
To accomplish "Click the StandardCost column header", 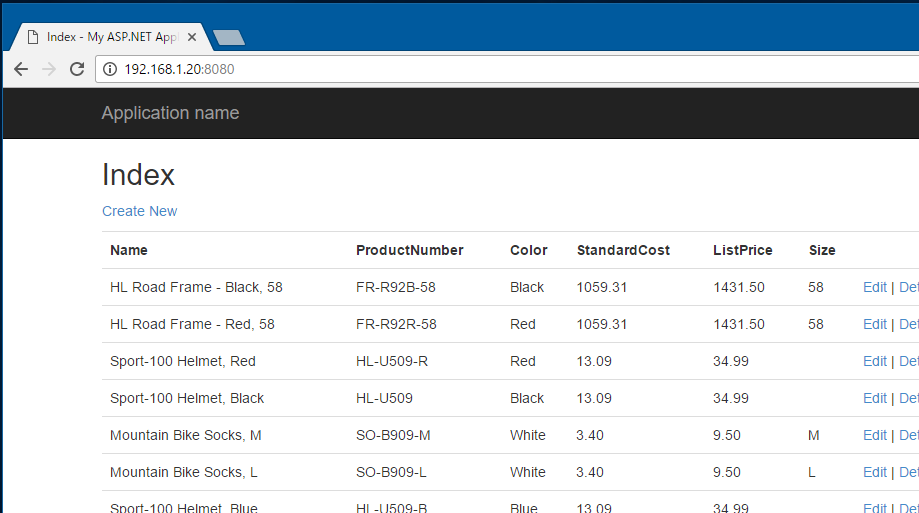I will 623,250.
